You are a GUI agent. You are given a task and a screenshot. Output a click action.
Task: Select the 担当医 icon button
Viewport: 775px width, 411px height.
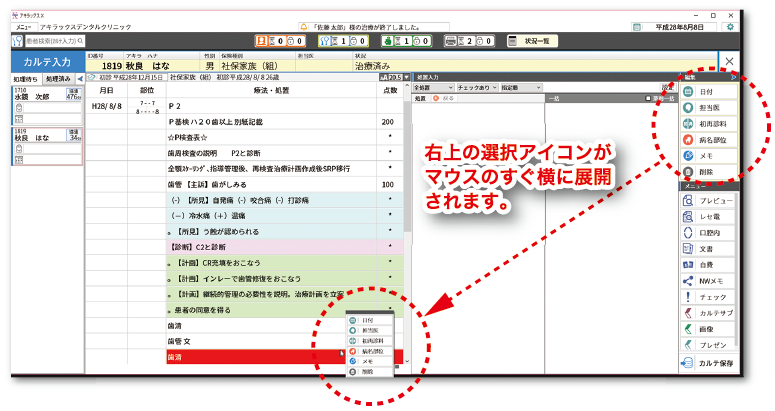tap(710, 109)
